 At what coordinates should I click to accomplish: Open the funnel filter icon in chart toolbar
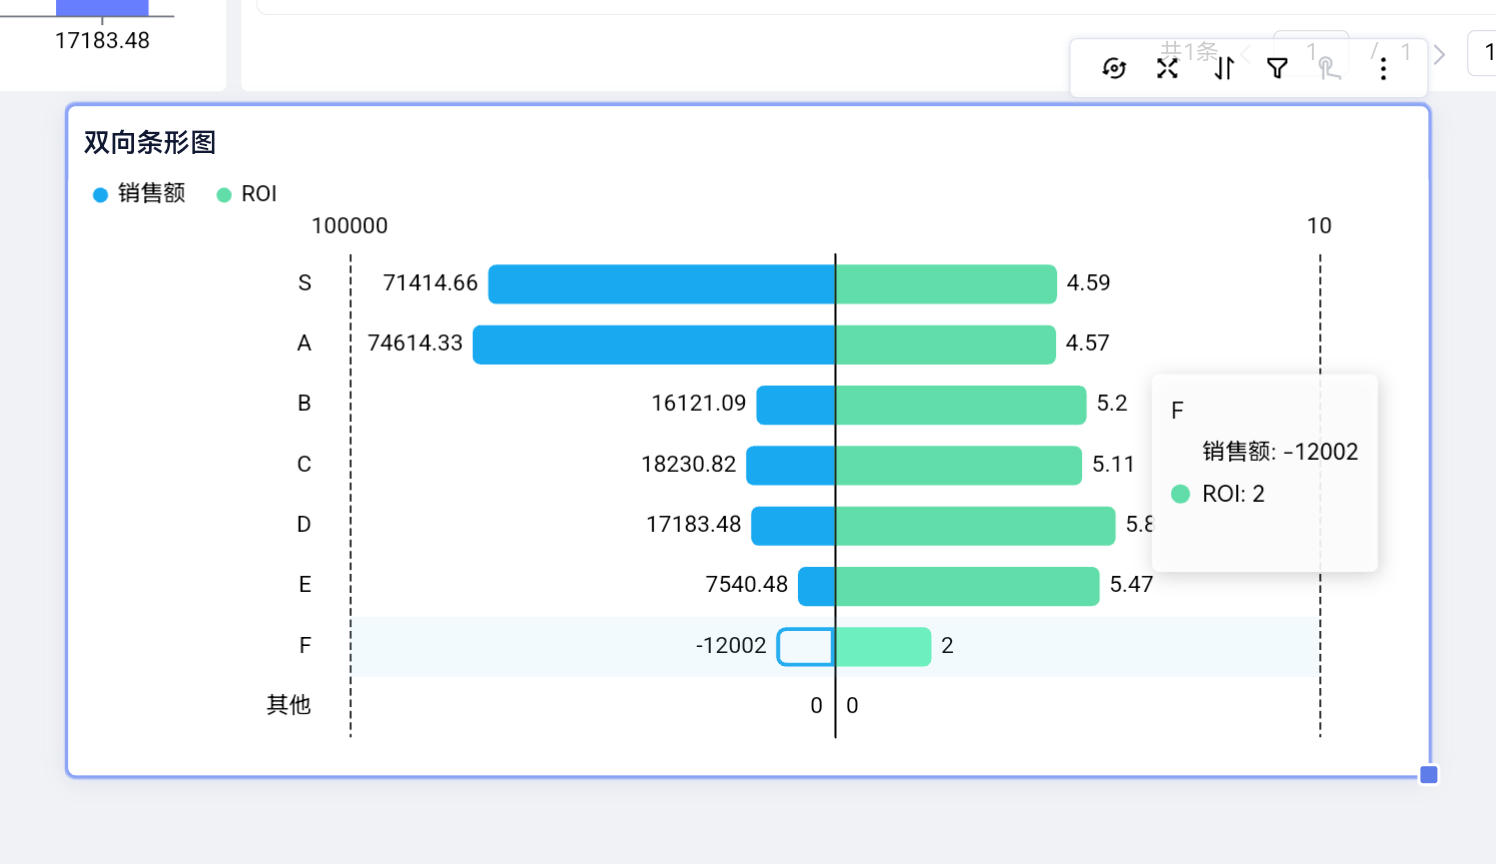pyautogui.click(x=1277, y=68)
